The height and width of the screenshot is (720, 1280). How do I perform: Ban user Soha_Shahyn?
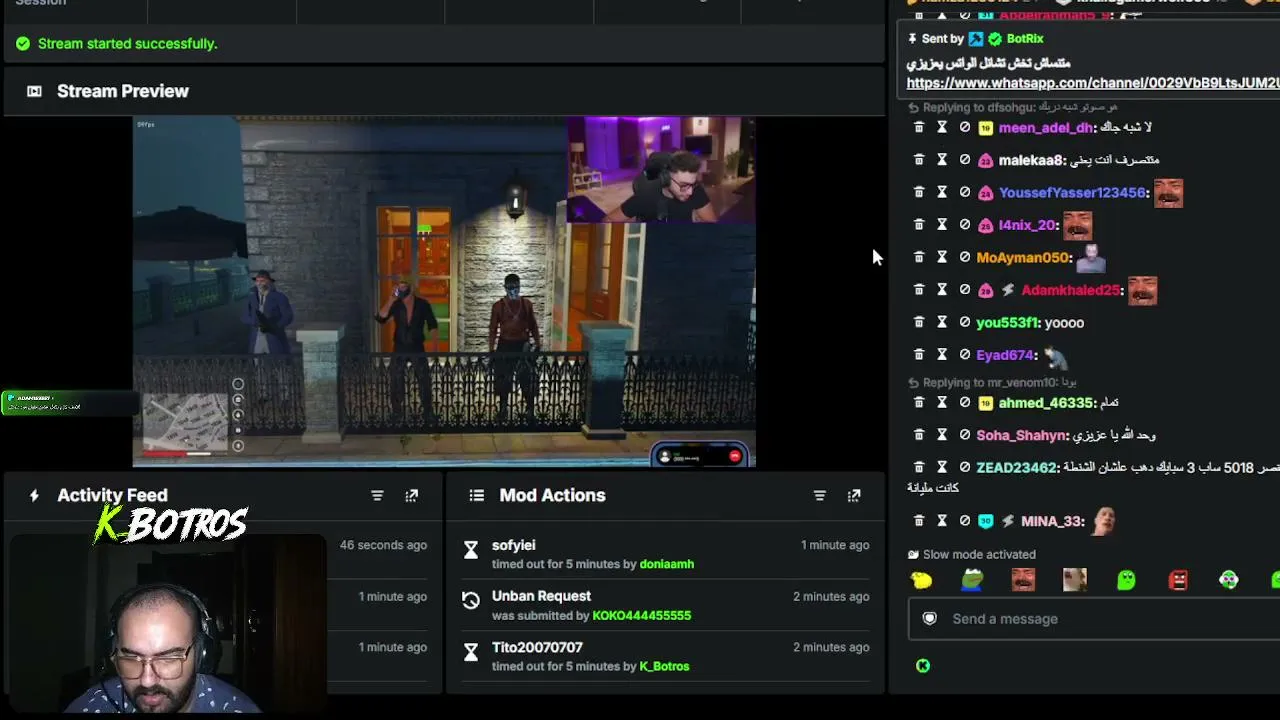pyautogui.click(x=965, y=435)
